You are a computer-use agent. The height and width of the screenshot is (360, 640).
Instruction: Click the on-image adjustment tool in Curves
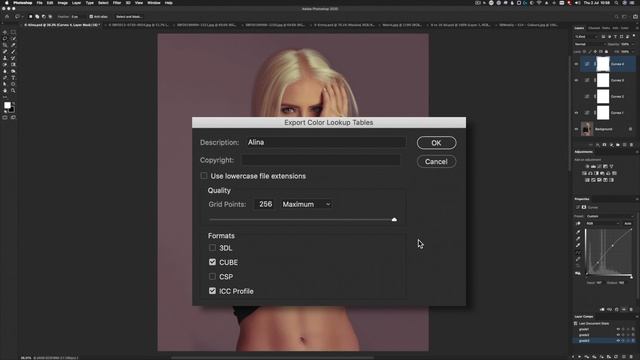tap(578, 224)
